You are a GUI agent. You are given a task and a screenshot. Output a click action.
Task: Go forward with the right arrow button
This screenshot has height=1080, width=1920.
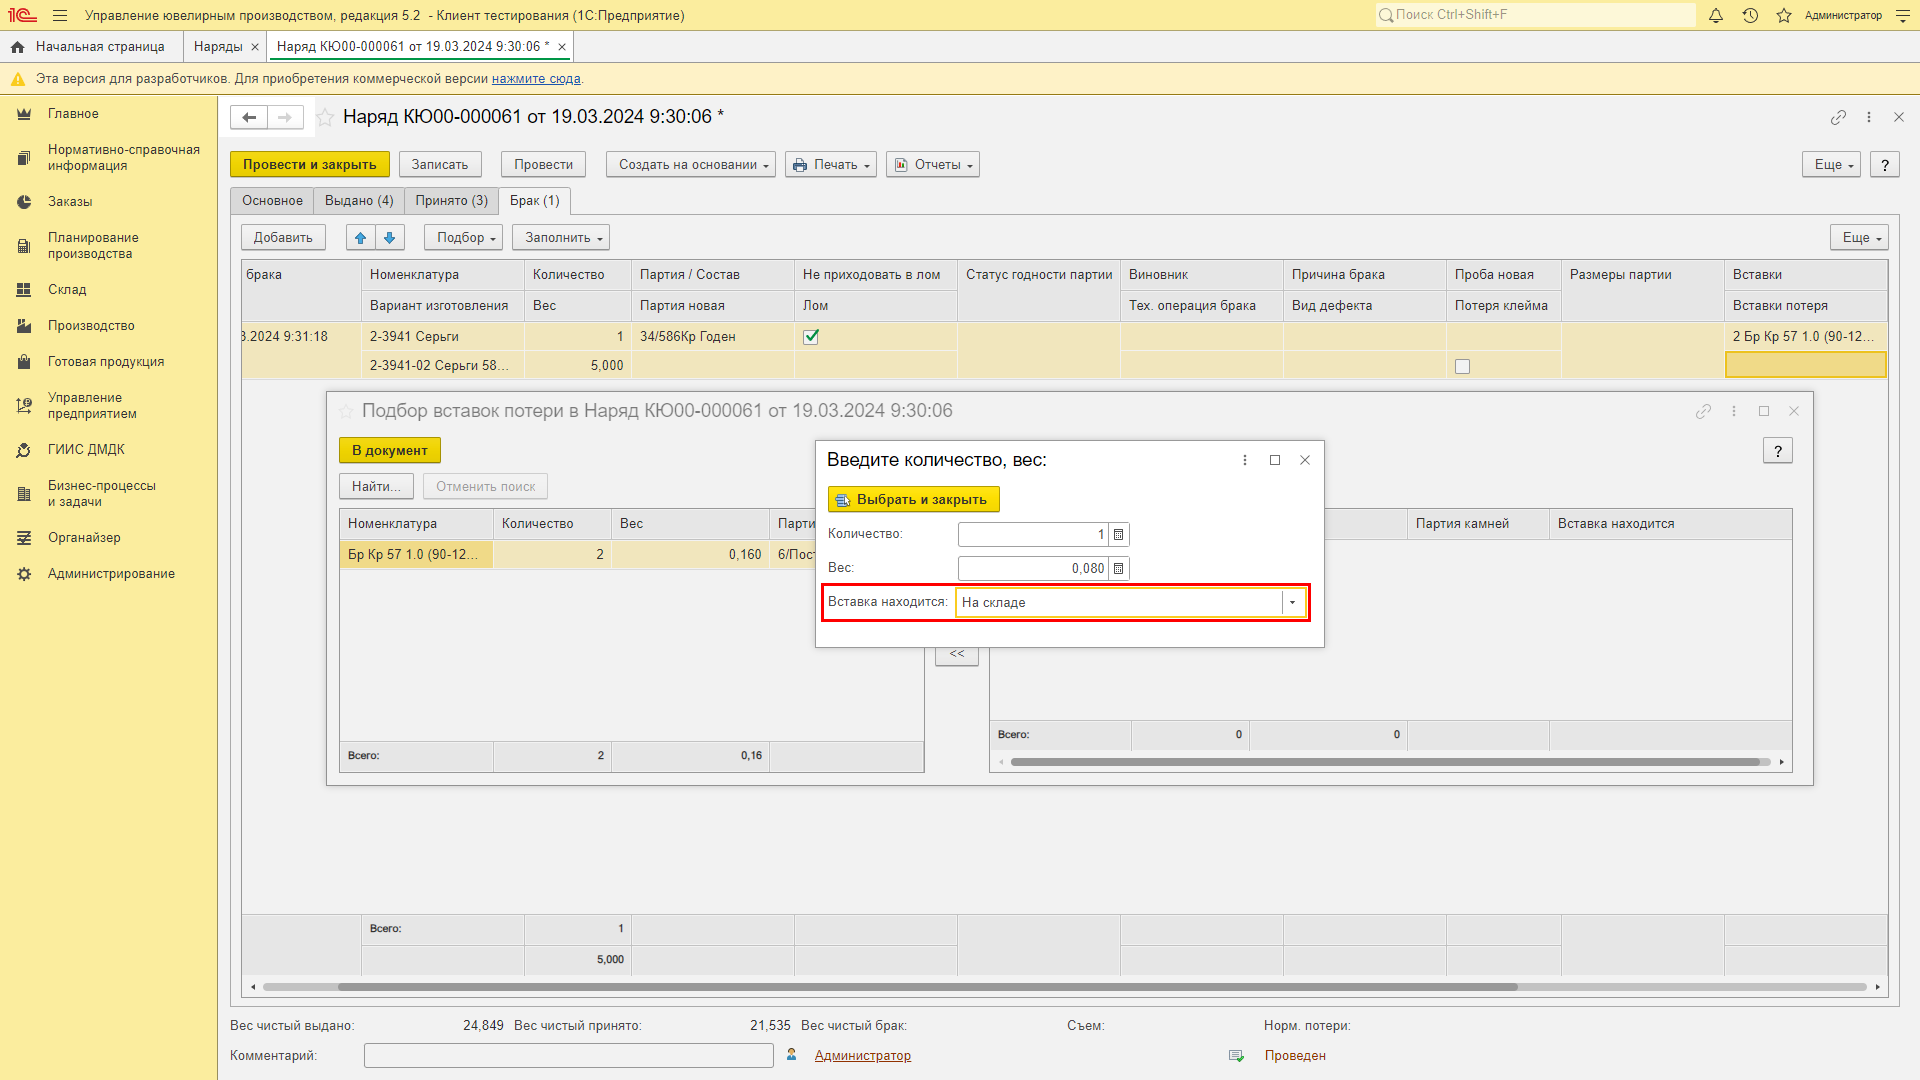click(x=285, y=117)
